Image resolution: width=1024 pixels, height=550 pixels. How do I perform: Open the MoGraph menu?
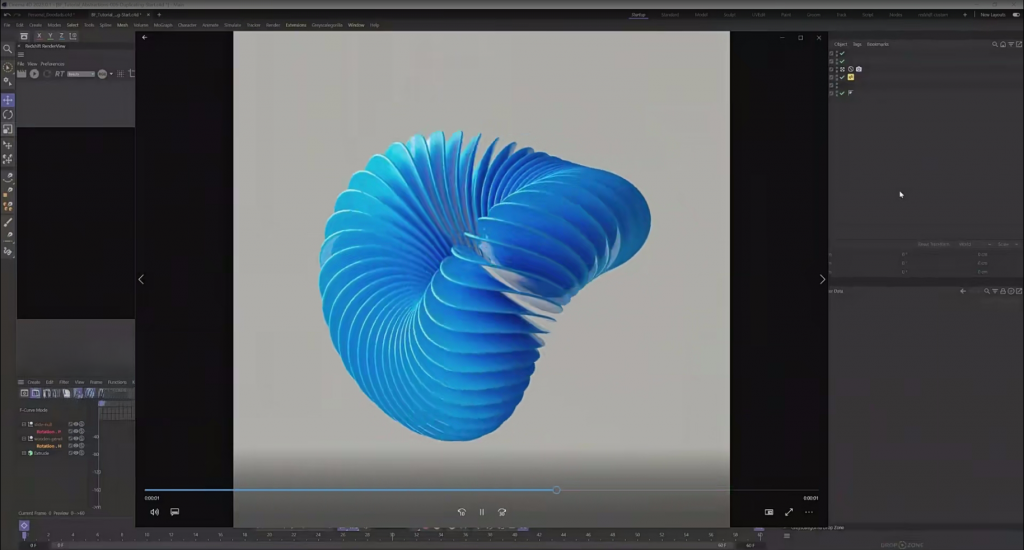click(x=163, y=25)
